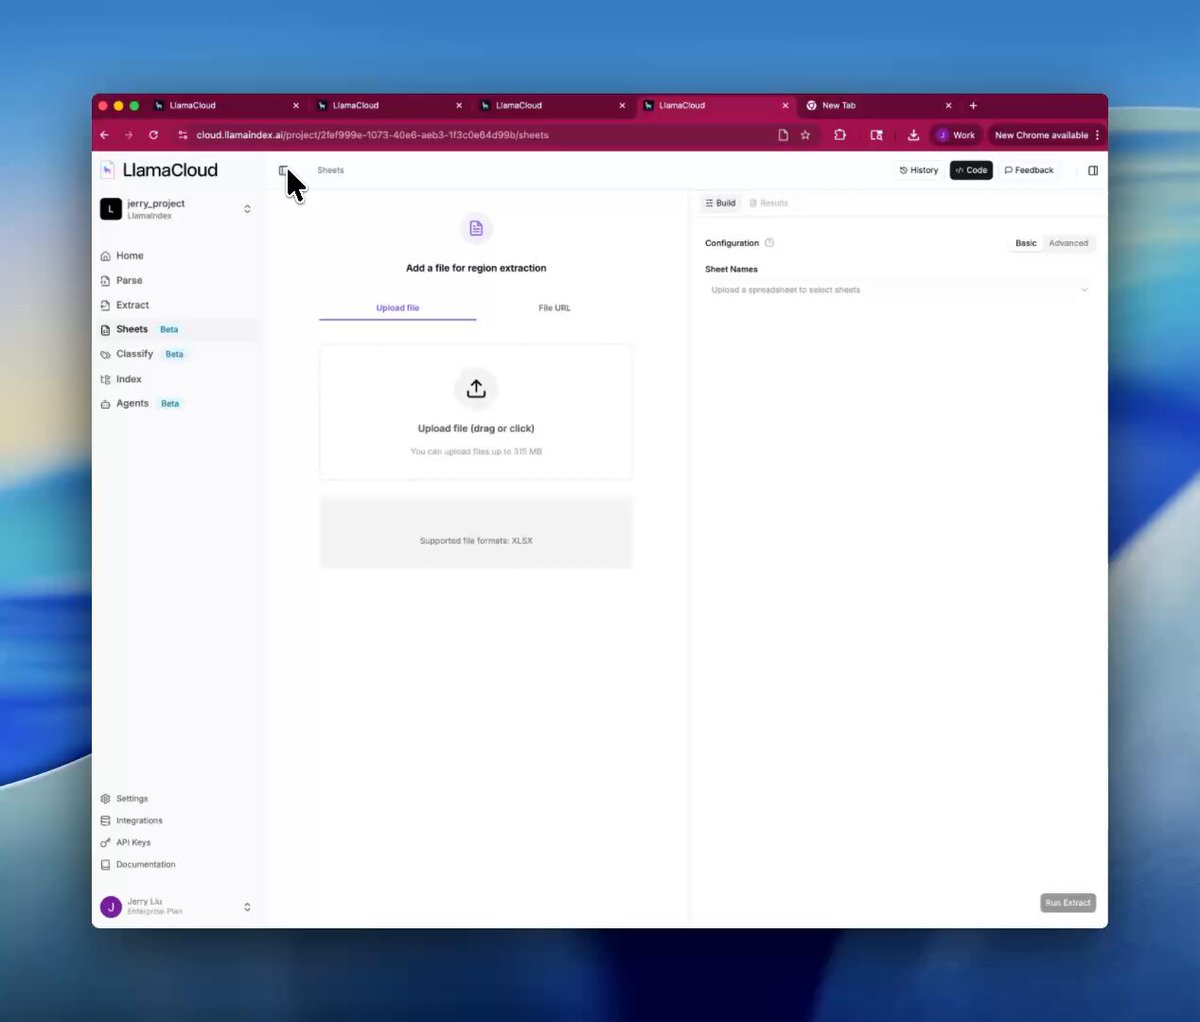Switch configuration to Advanced
This screenshot has height=1022, width=1200.
coord(1068,243)
